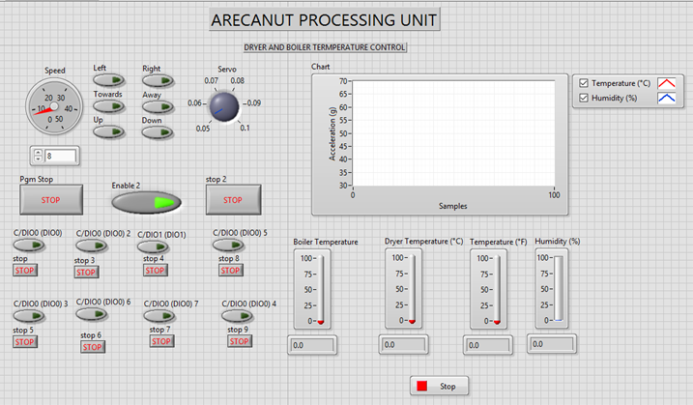Uncheck the Temperature (°C) legend checkbox
The image size is (693, 405).
point(584,83)
